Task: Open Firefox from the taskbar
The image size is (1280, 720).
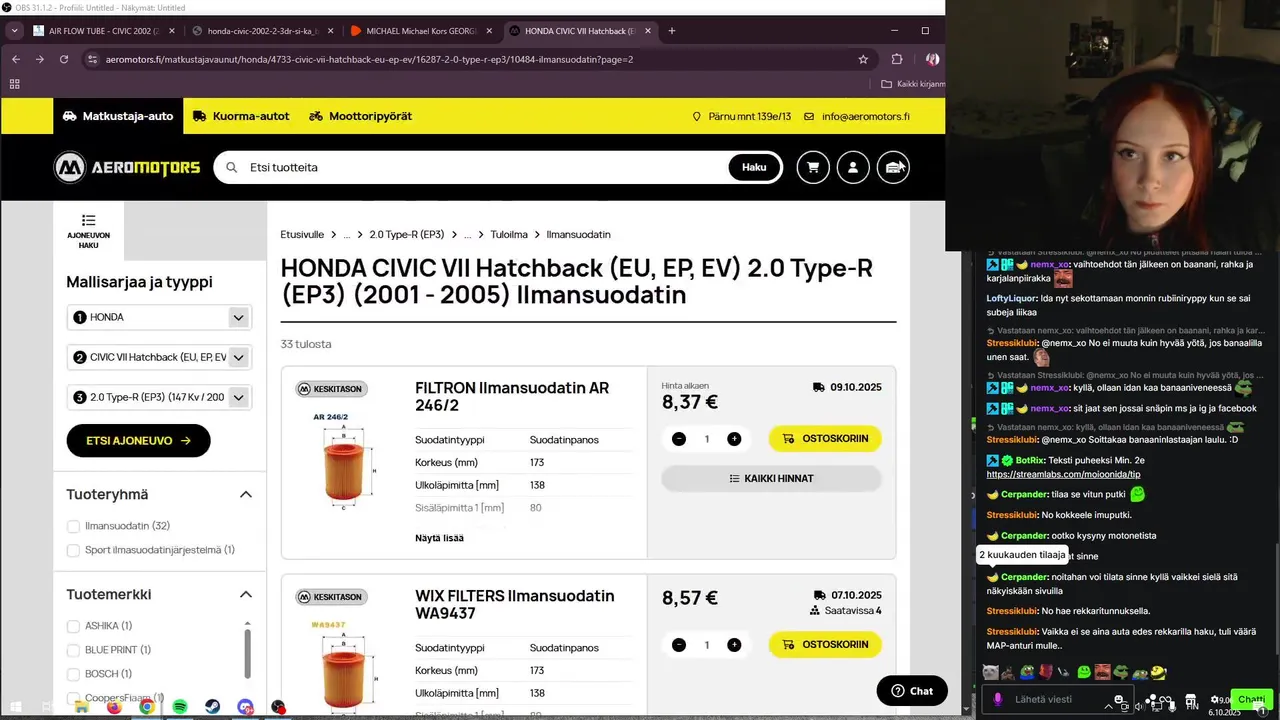Action: 114,707
